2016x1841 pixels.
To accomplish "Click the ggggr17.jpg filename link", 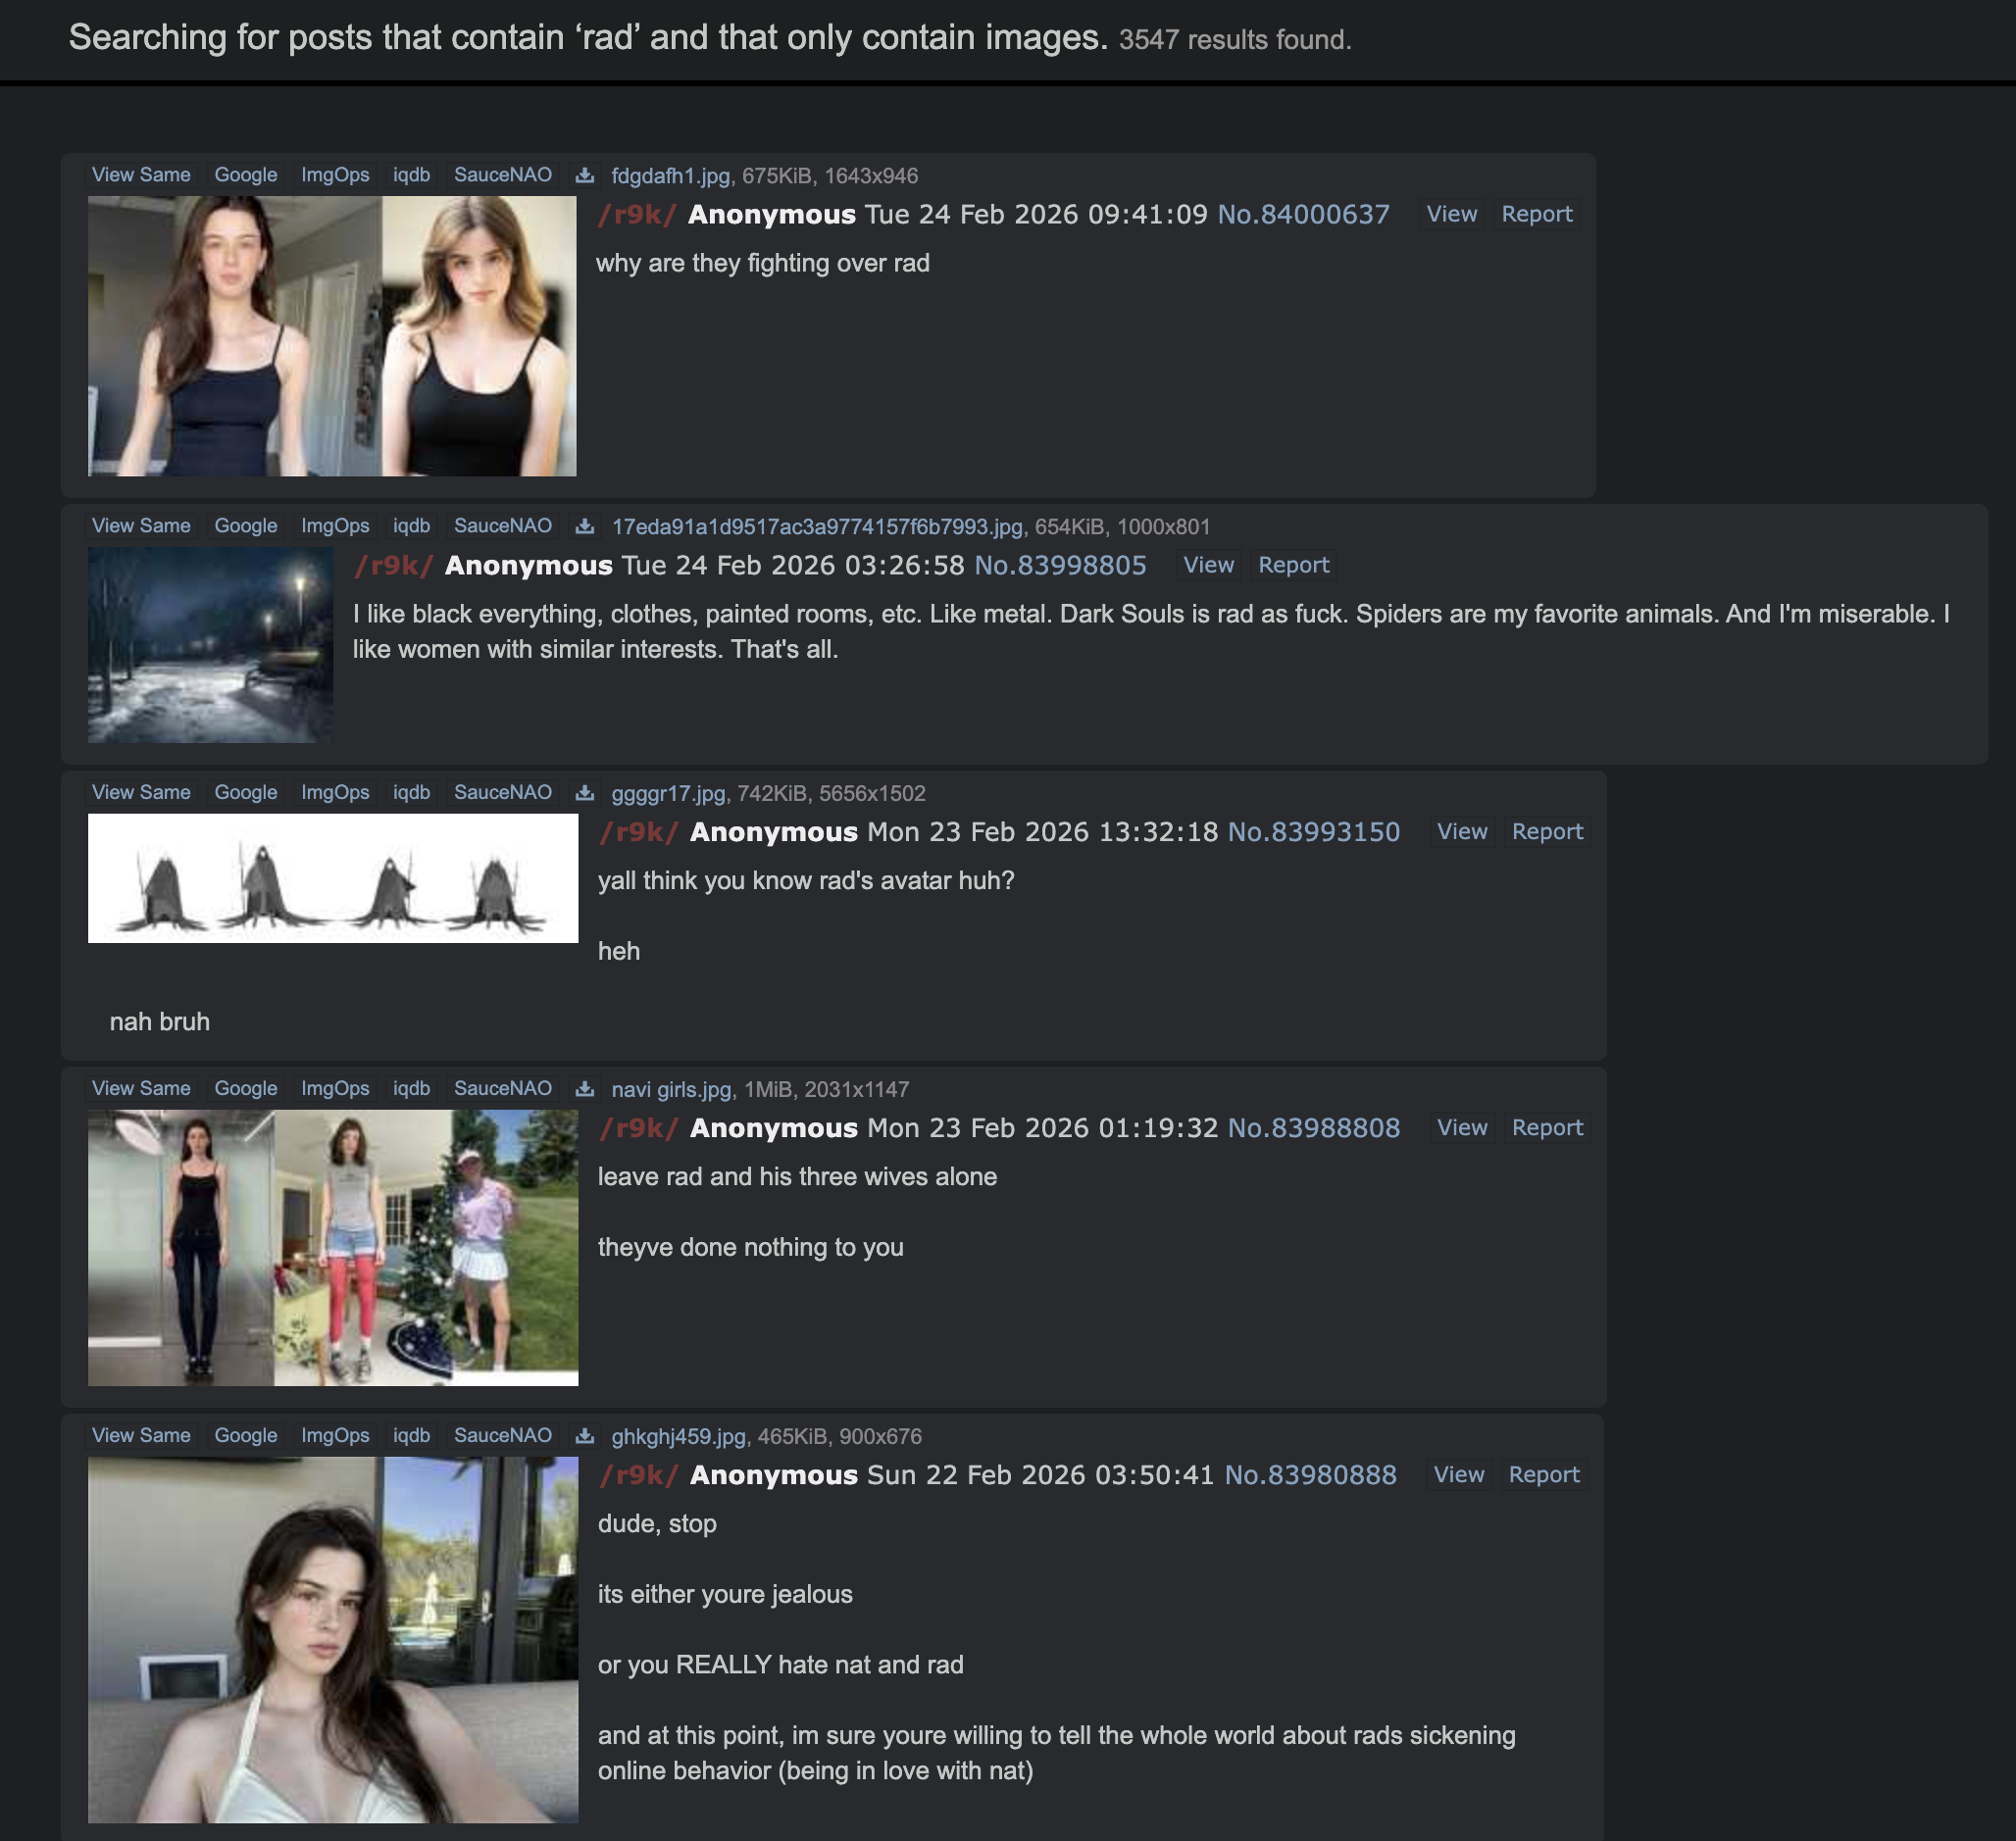I will pos(668,794).
